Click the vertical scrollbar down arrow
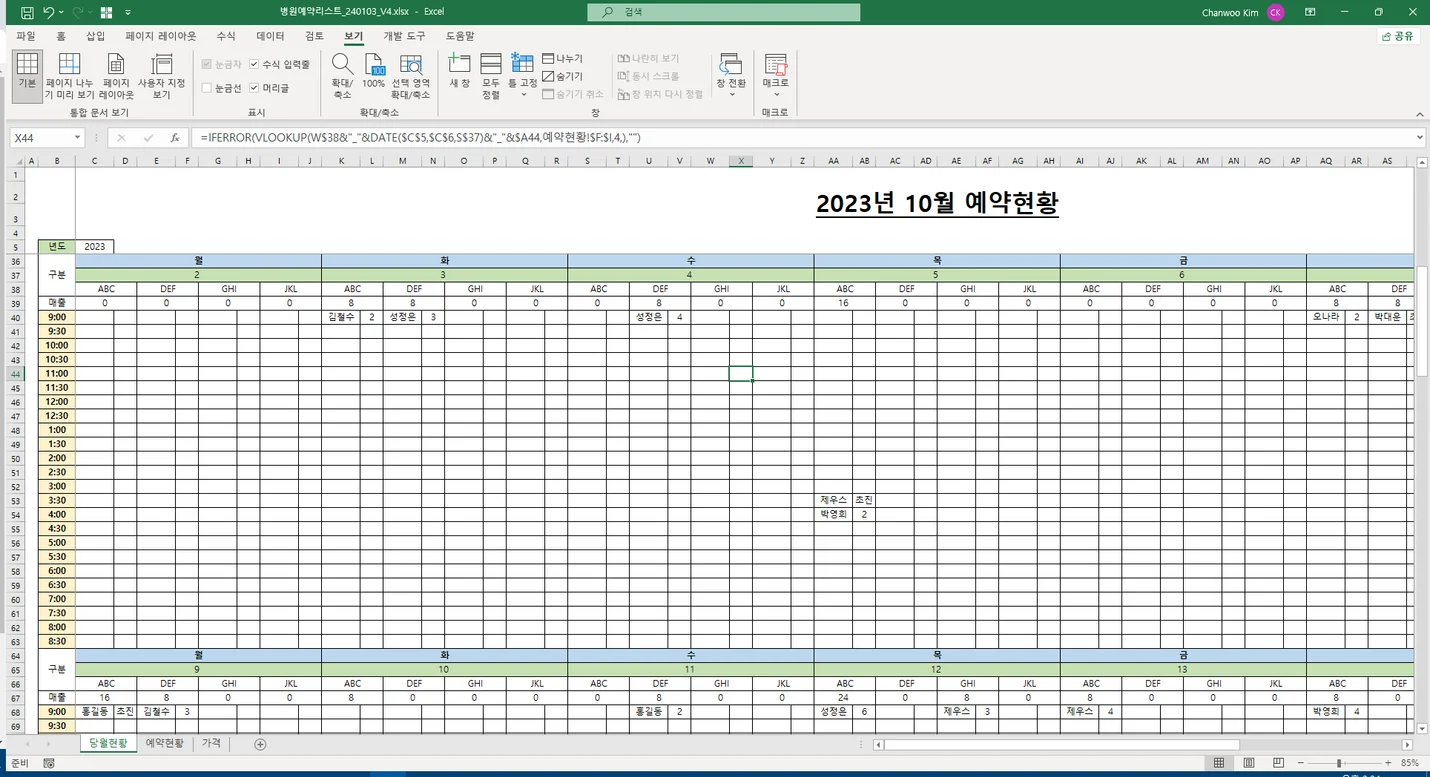1430x777 pixels. [x=1421, y=729]
